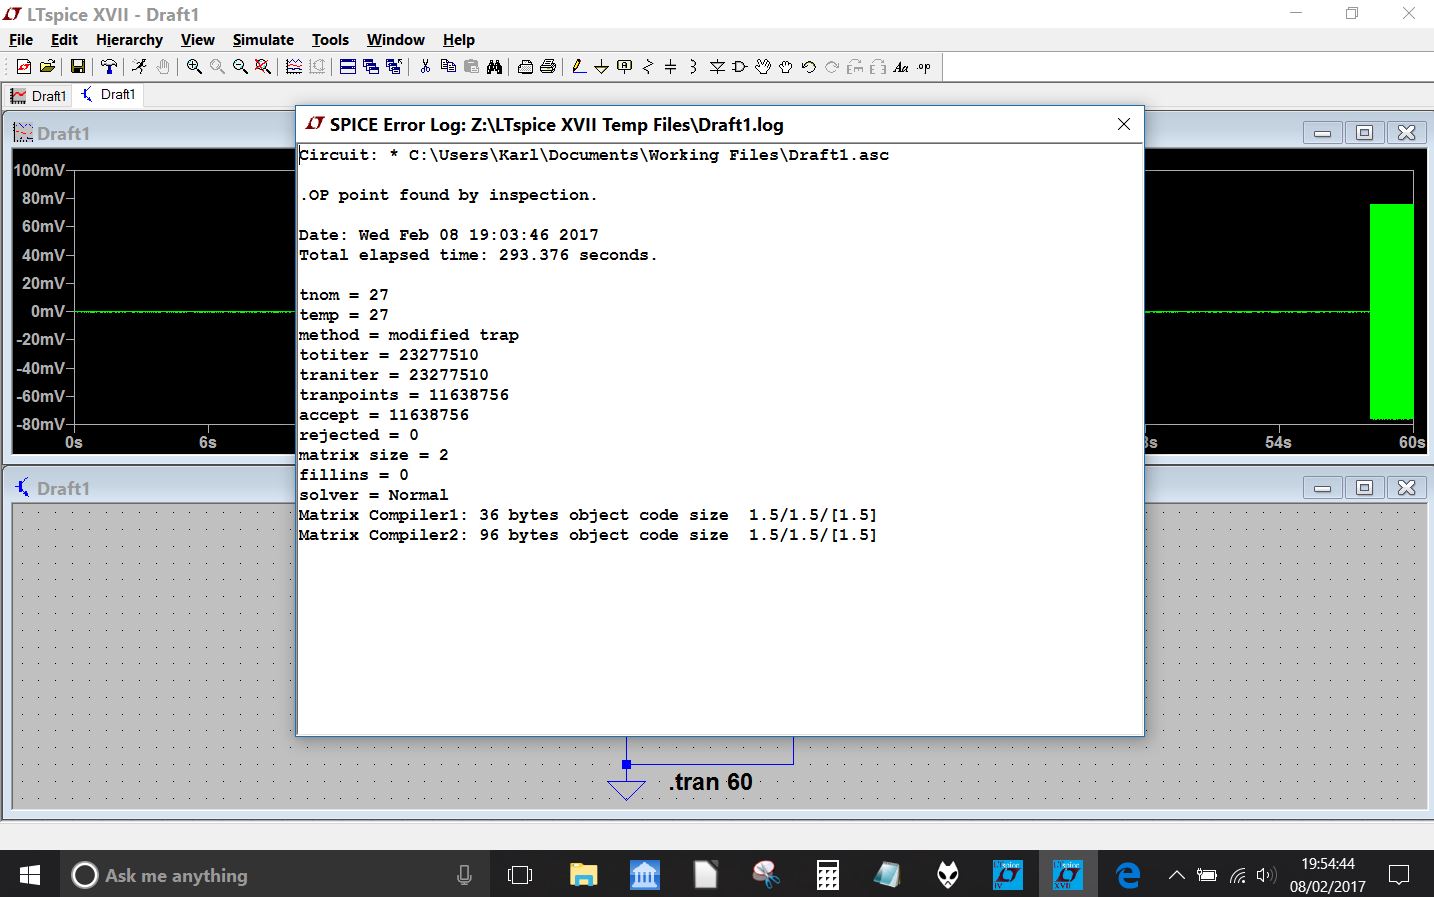1434x897 pixels.
Task: Tile windows using the tile icon
Action: (x=348, y=67)
